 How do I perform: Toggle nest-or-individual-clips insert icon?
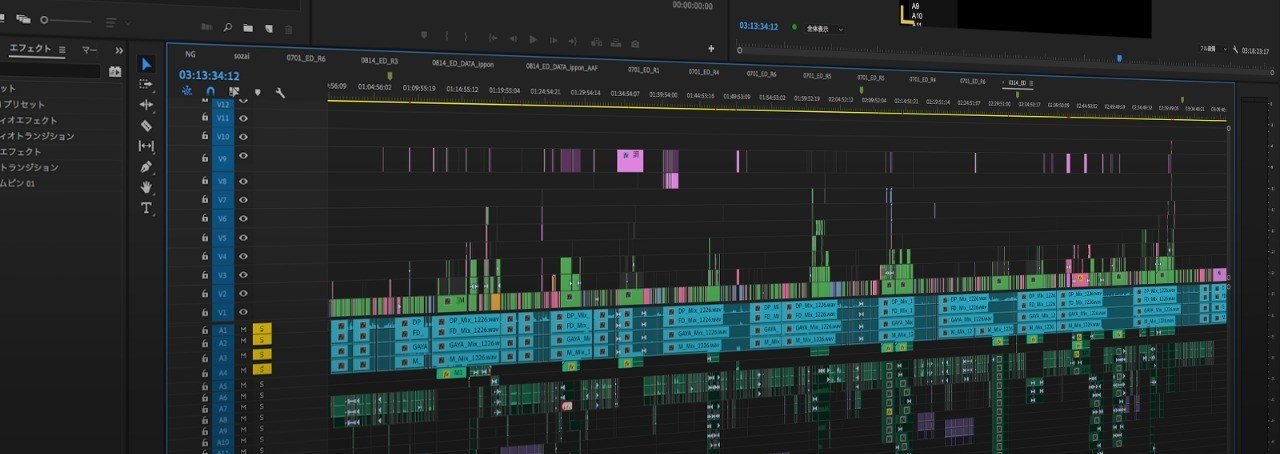click(x=187, y=91)
